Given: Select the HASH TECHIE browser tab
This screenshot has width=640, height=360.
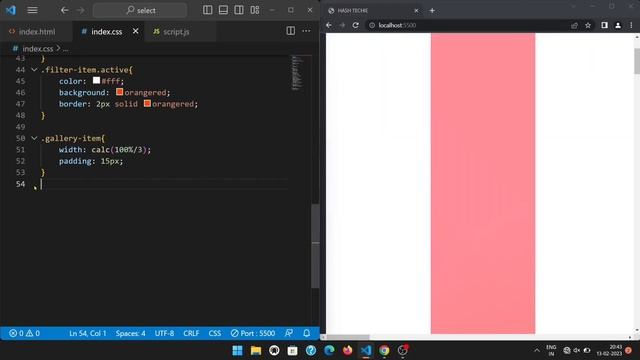Looking at the screenshot, I should (x=373, y=11).
